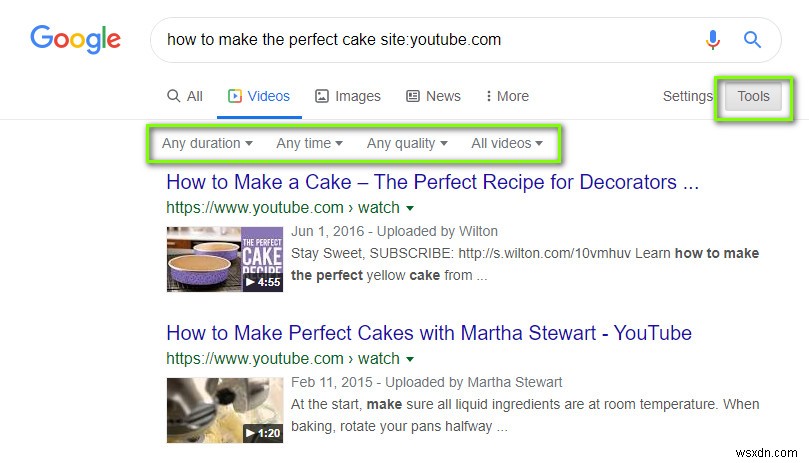Expand the Any duration filter

click(x=207, y=143)
